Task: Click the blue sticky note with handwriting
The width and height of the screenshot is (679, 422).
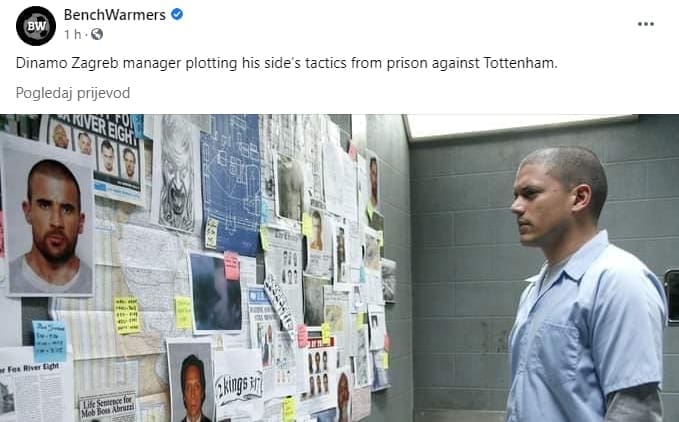Action: (50, 341)
